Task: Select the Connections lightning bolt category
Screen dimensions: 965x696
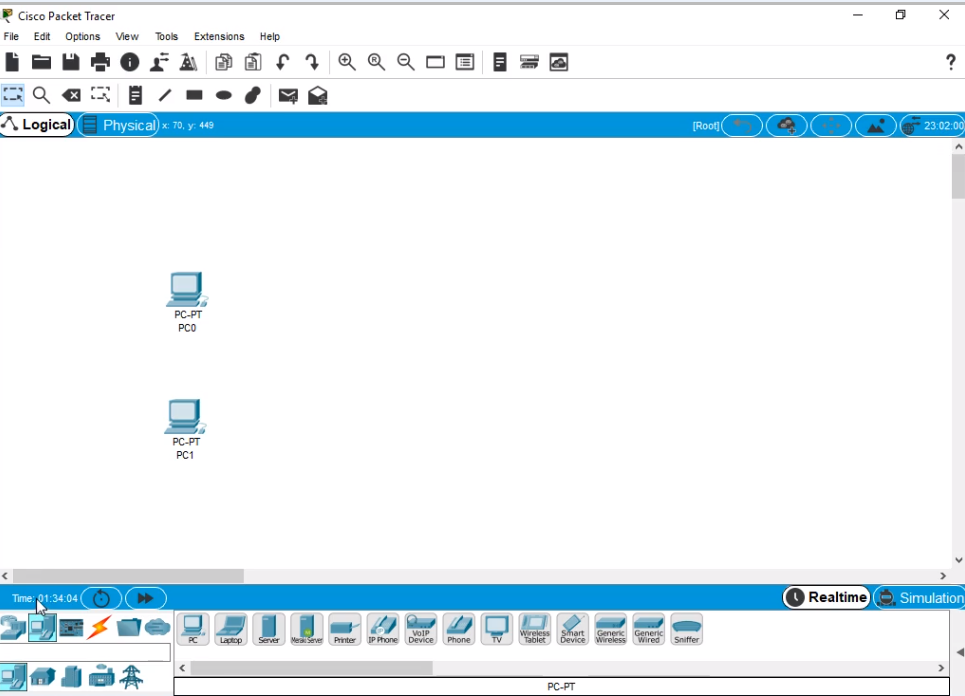Action: pos(100,628)
